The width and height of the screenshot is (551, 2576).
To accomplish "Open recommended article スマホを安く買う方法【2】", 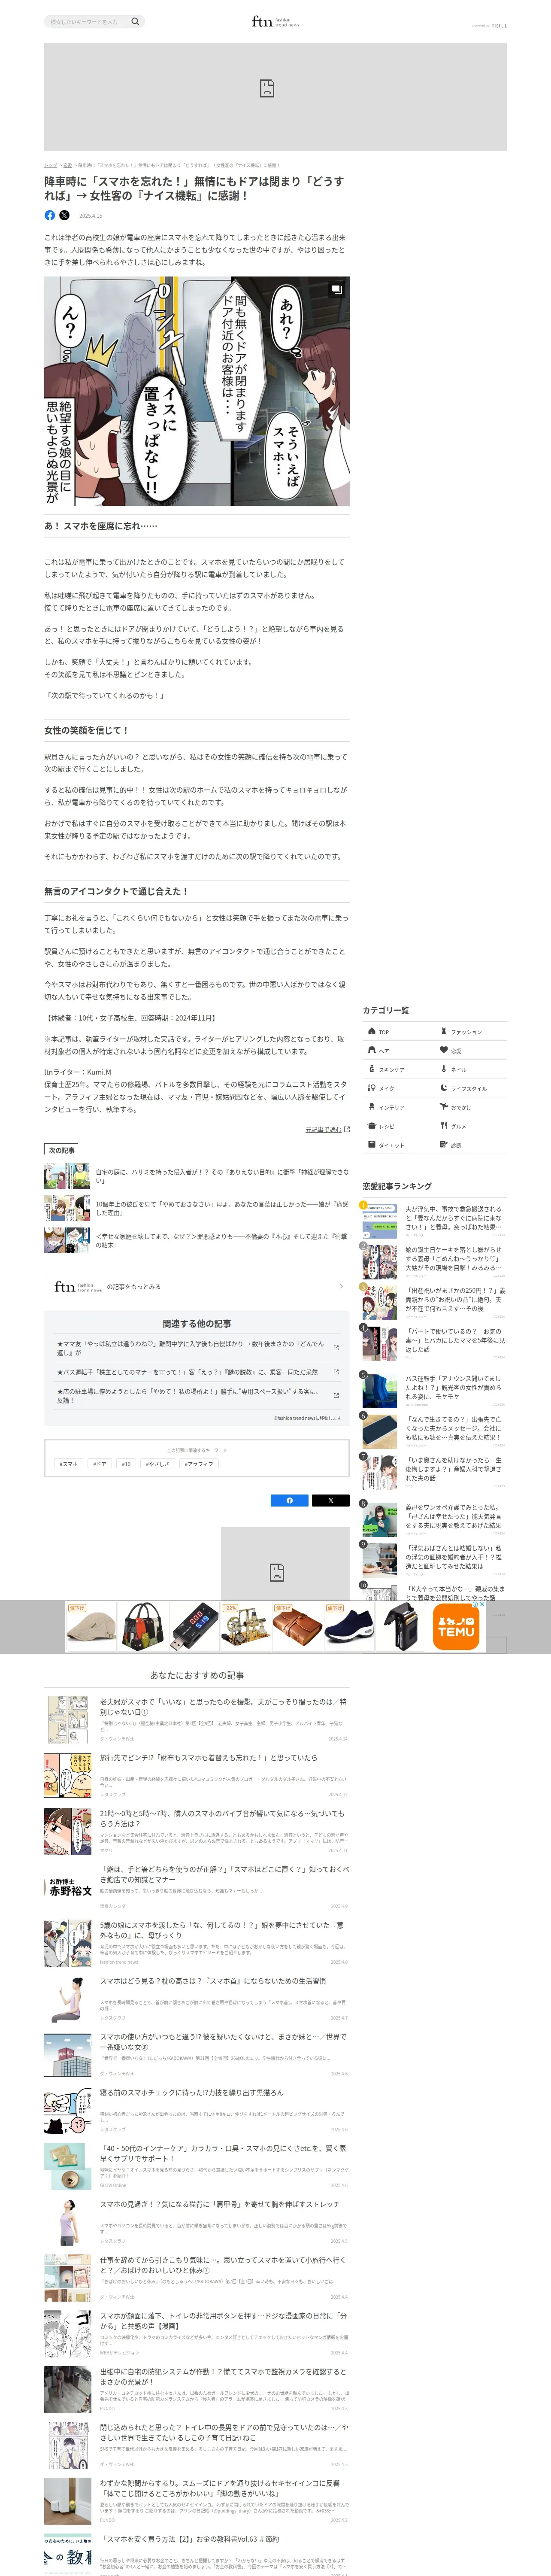I will (197, 2556).
